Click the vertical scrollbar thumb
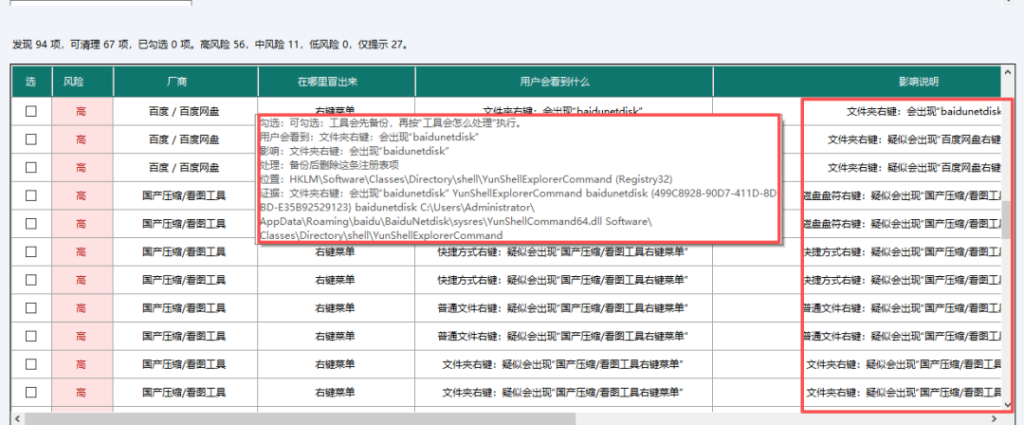 pyautogui.click(x=1008, y=219)
